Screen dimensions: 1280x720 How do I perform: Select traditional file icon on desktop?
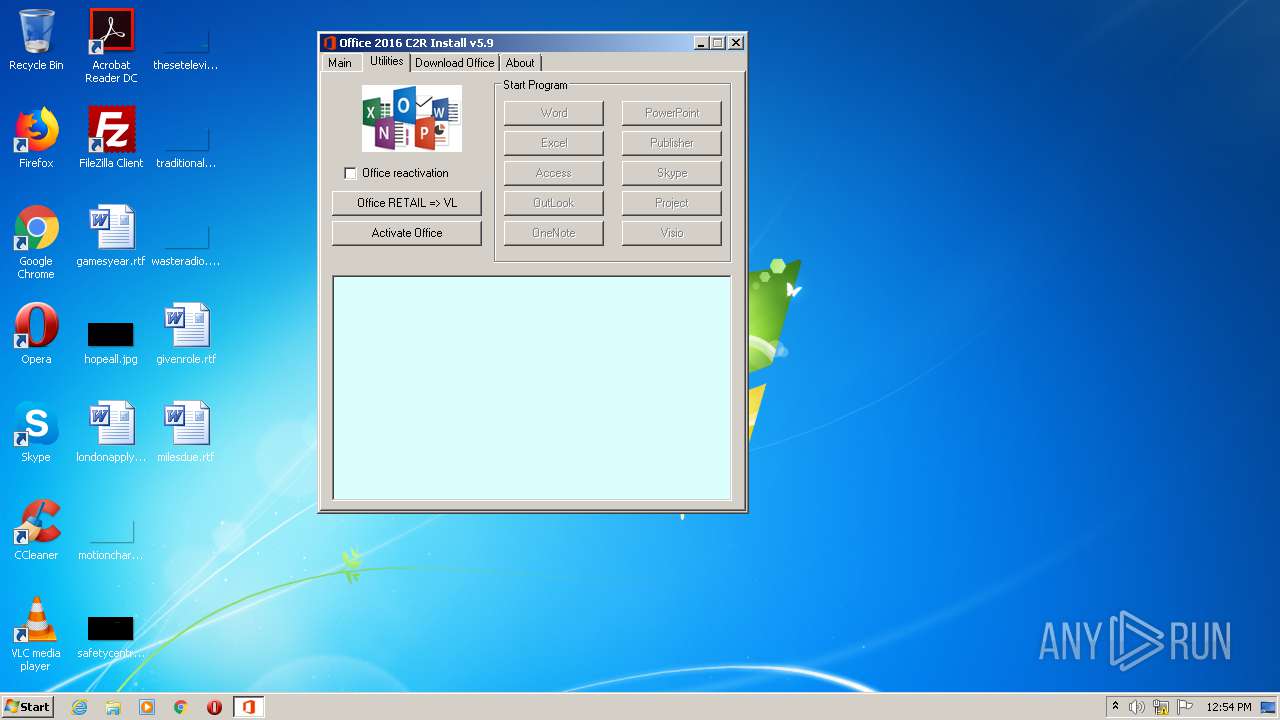pos(186,146)
